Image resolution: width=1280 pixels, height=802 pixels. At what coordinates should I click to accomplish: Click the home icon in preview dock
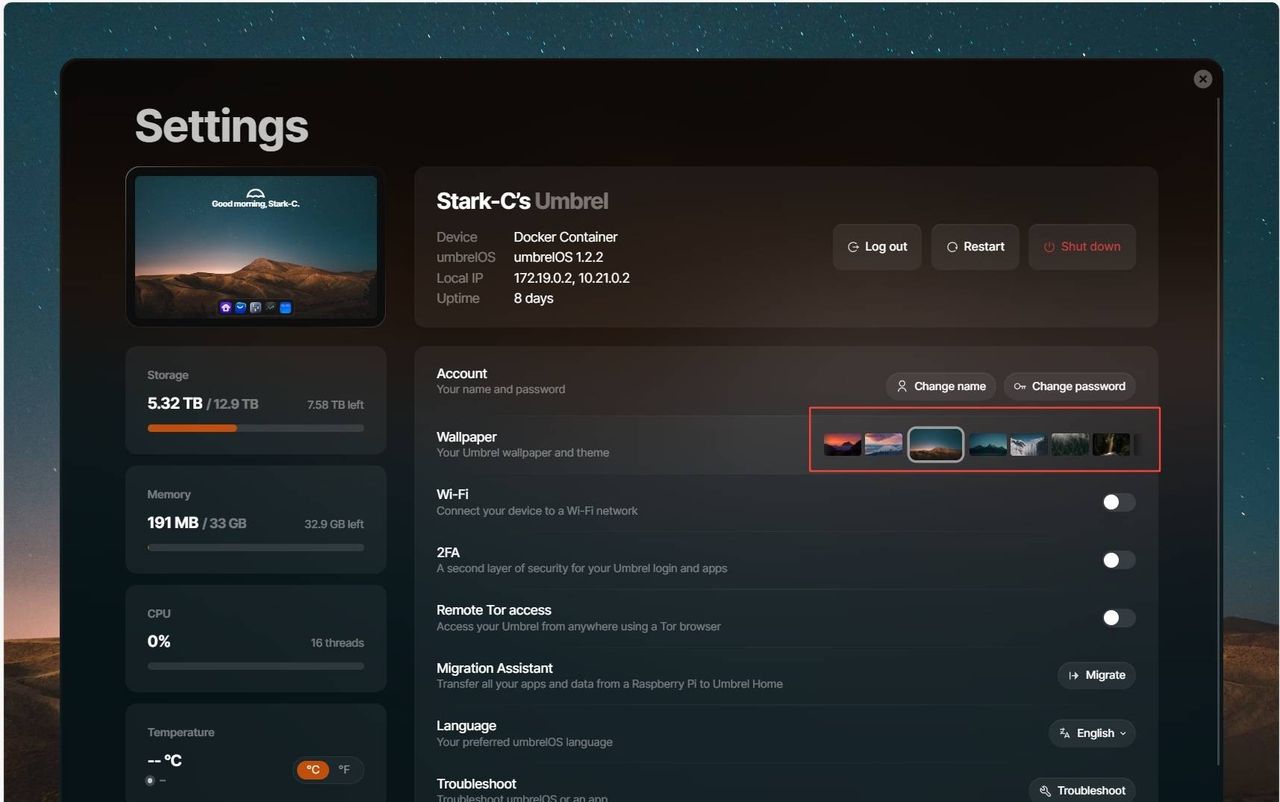pos(226,308)
